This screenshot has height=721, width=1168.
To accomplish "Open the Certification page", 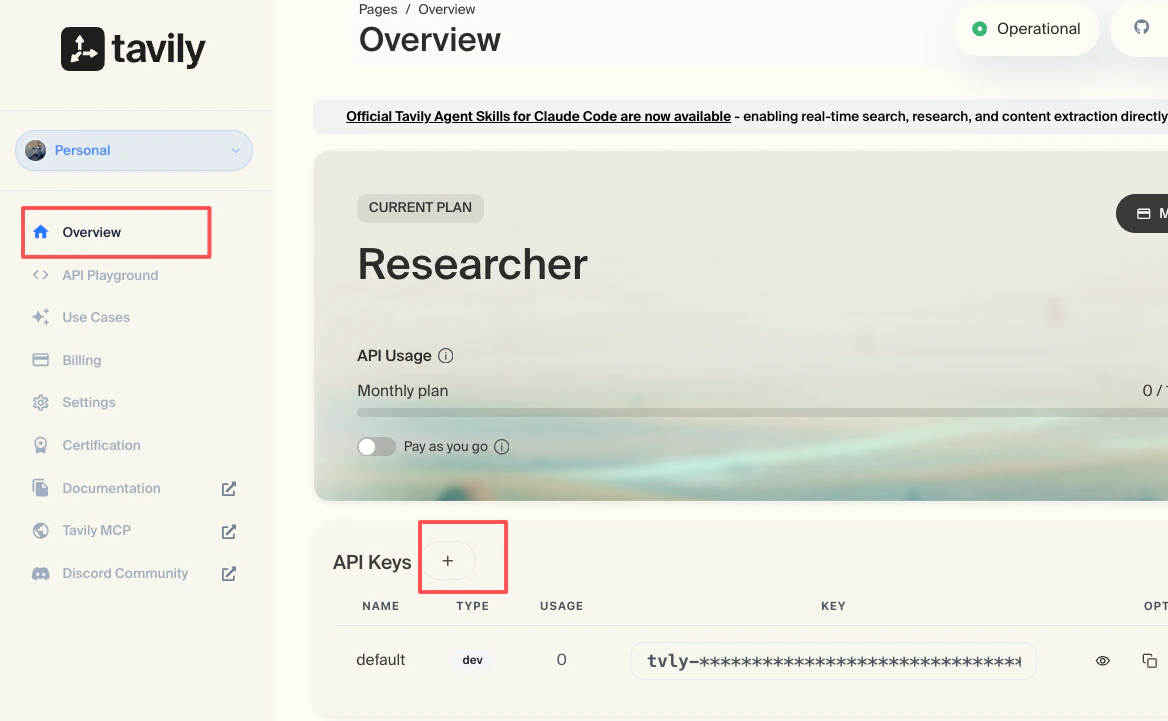I will [101, 445].
